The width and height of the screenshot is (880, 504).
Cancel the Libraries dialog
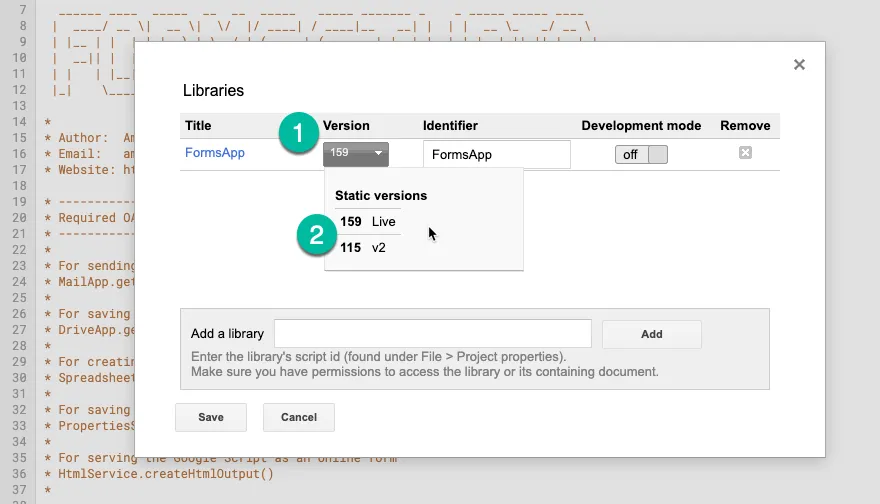point(298,417)
